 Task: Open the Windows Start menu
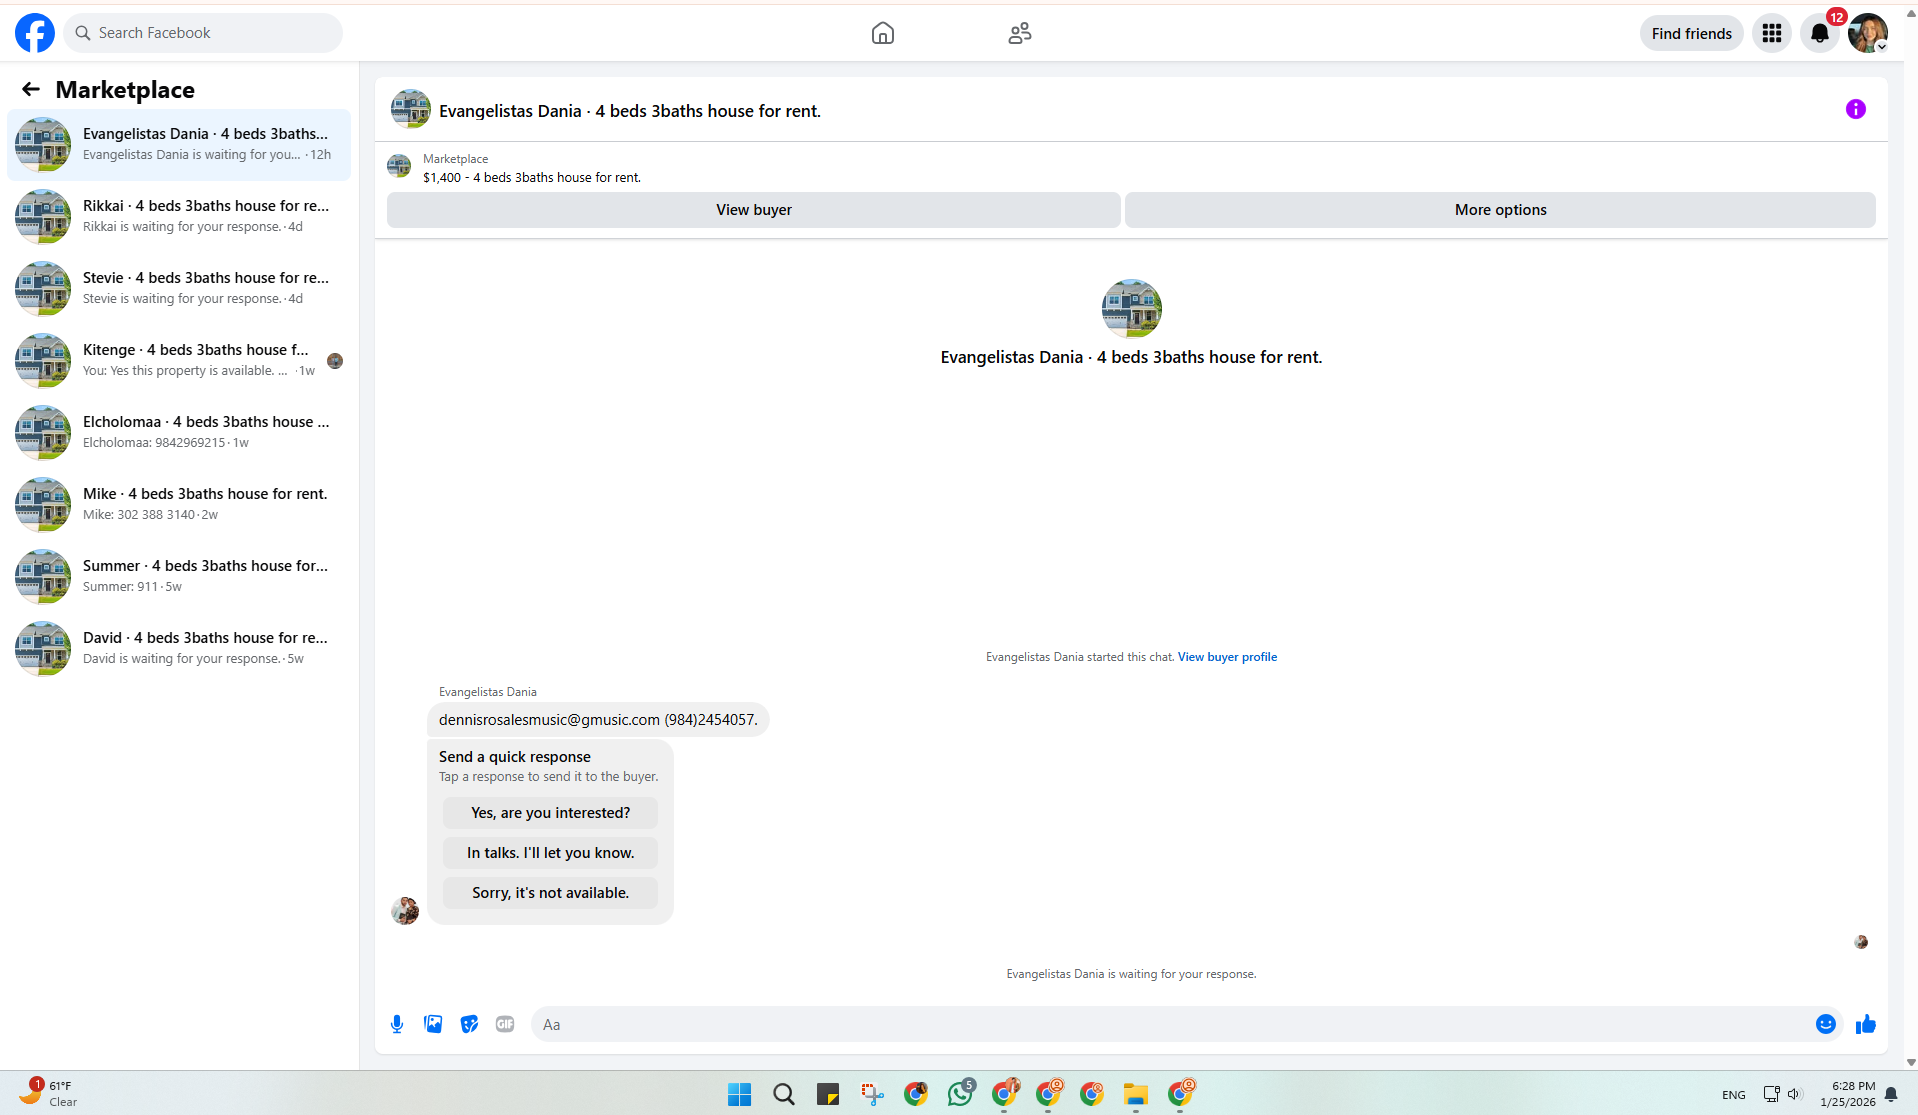pos(739,1094)
